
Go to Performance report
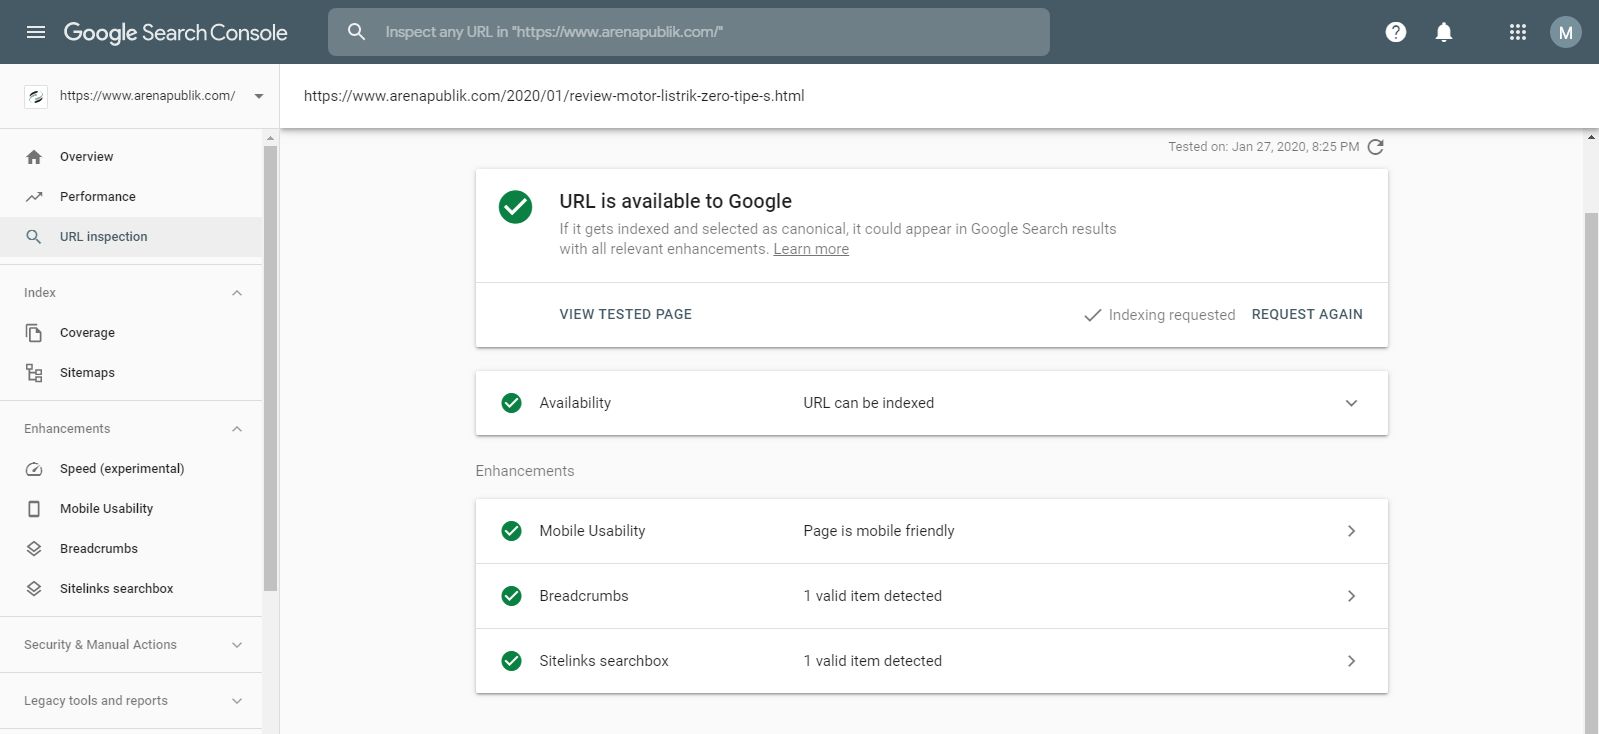coord(131,197)
